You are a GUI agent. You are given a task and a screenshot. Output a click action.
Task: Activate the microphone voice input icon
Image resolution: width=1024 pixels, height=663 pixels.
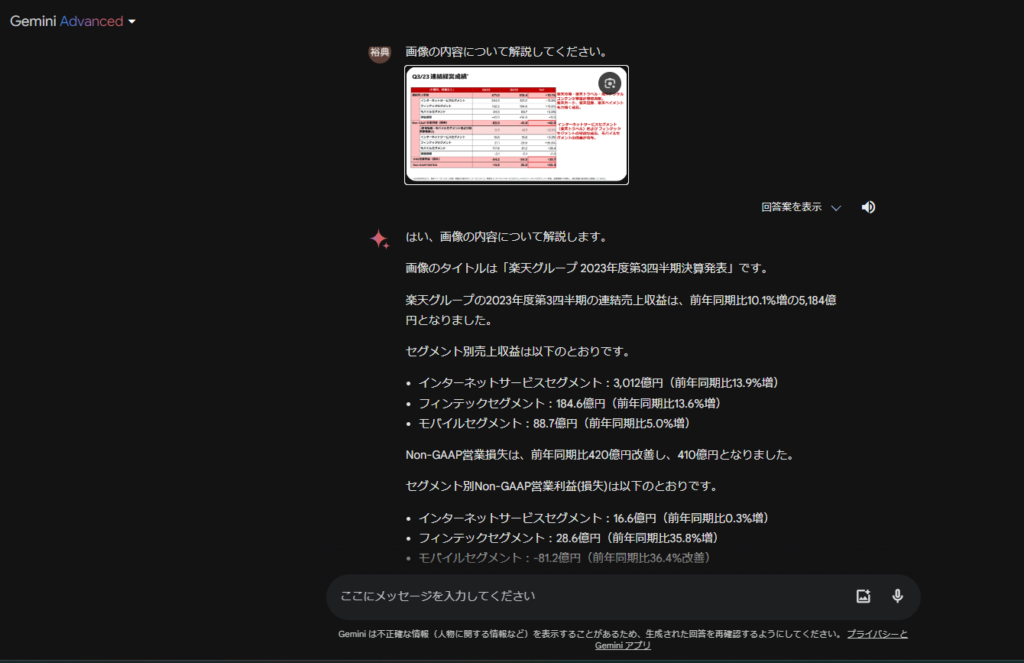tap(897, 596)
